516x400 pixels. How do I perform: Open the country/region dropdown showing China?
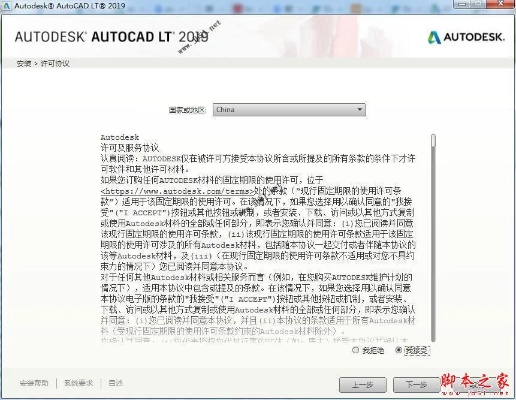(289, 110)
